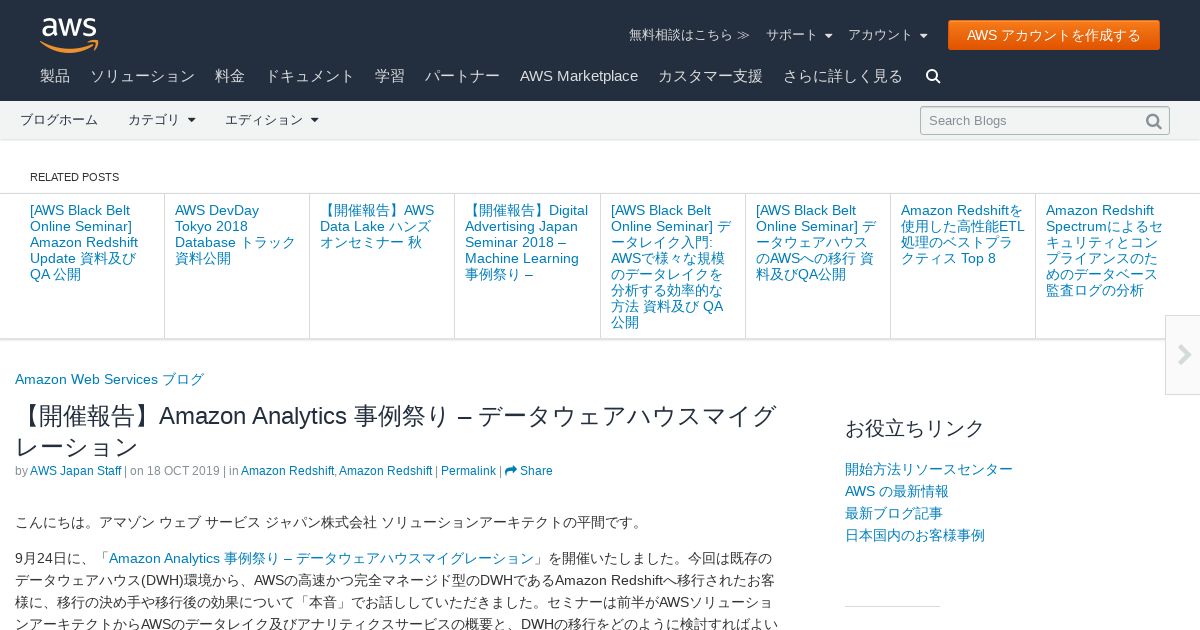Open the Amazon Analytics 事例祭り link in the body

321,558
